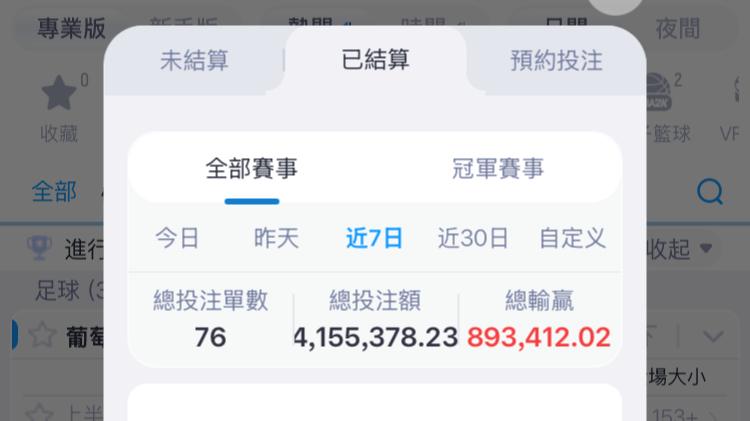Filter results by 今日
Viewport: 750px width, 421px height.
(177, 238)
